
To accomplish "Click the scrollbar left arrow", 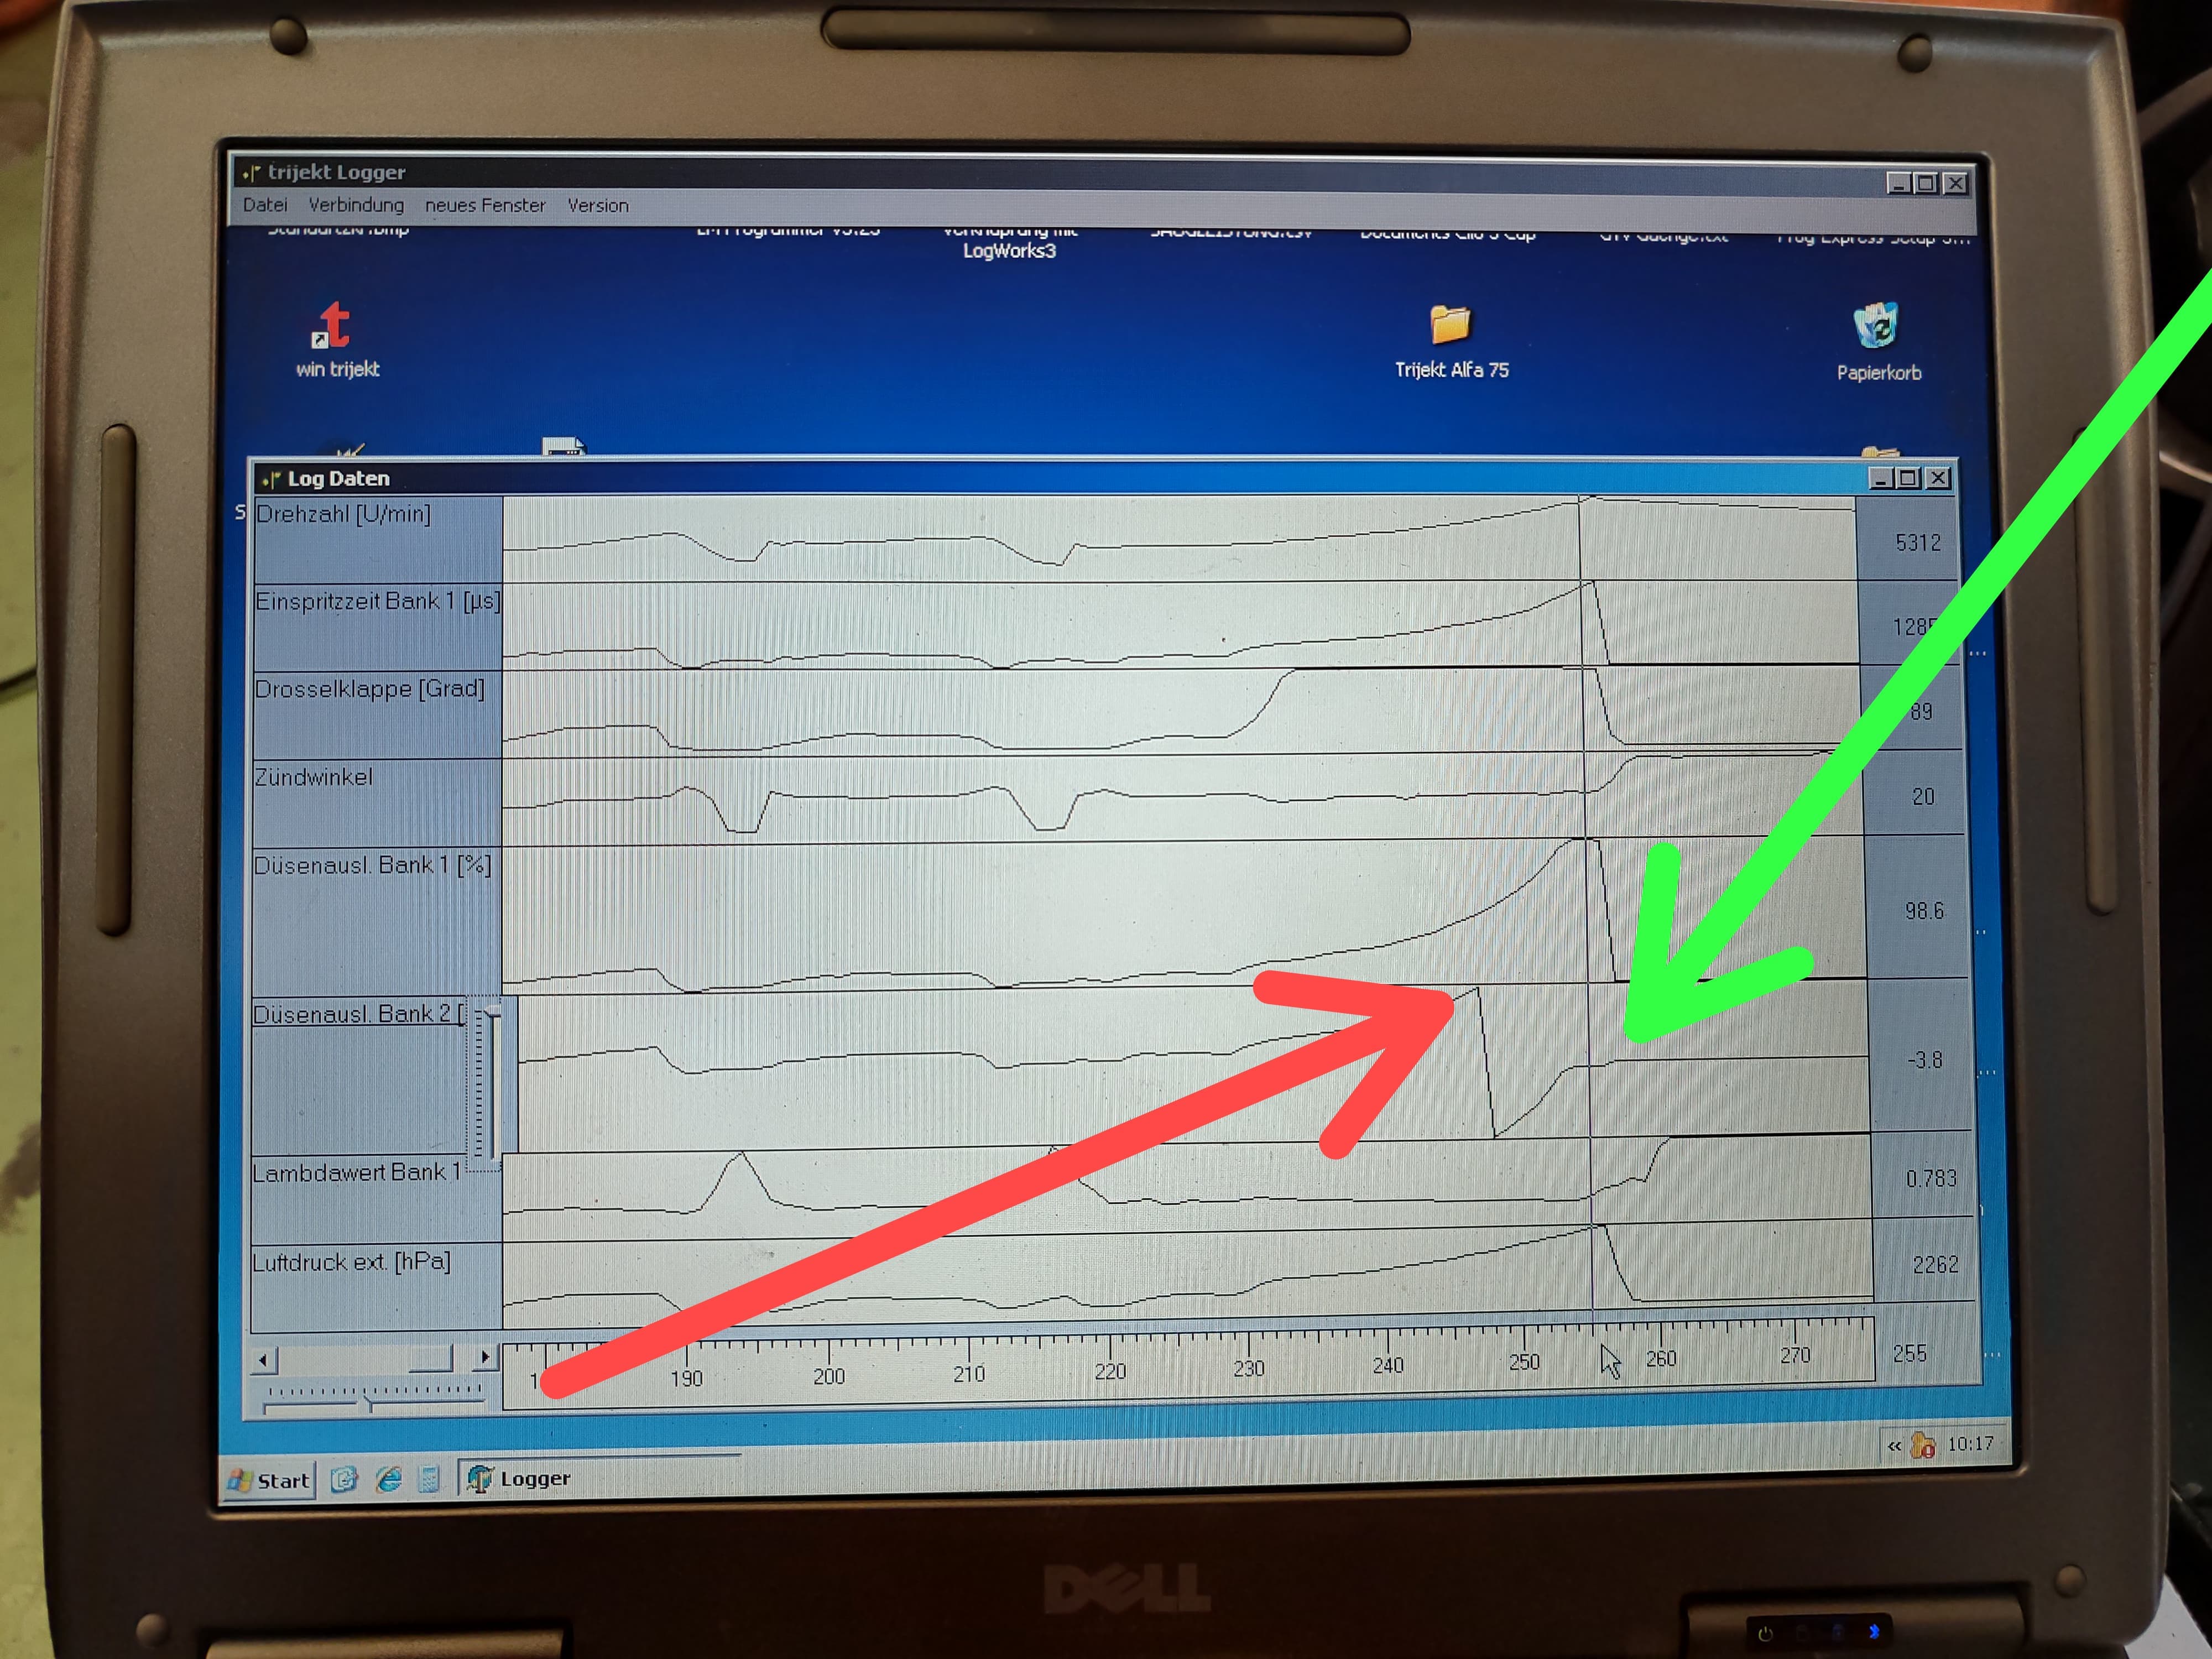I will click(264, 1360).
